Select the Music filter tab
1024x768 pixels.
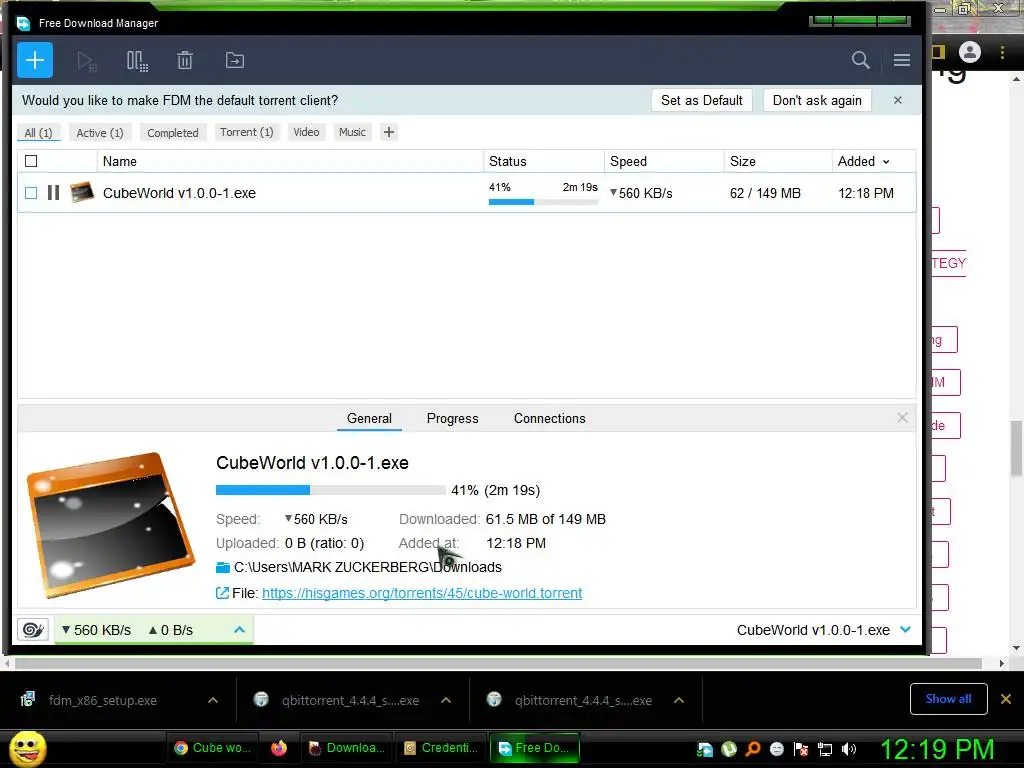click(x=353, y=132)
